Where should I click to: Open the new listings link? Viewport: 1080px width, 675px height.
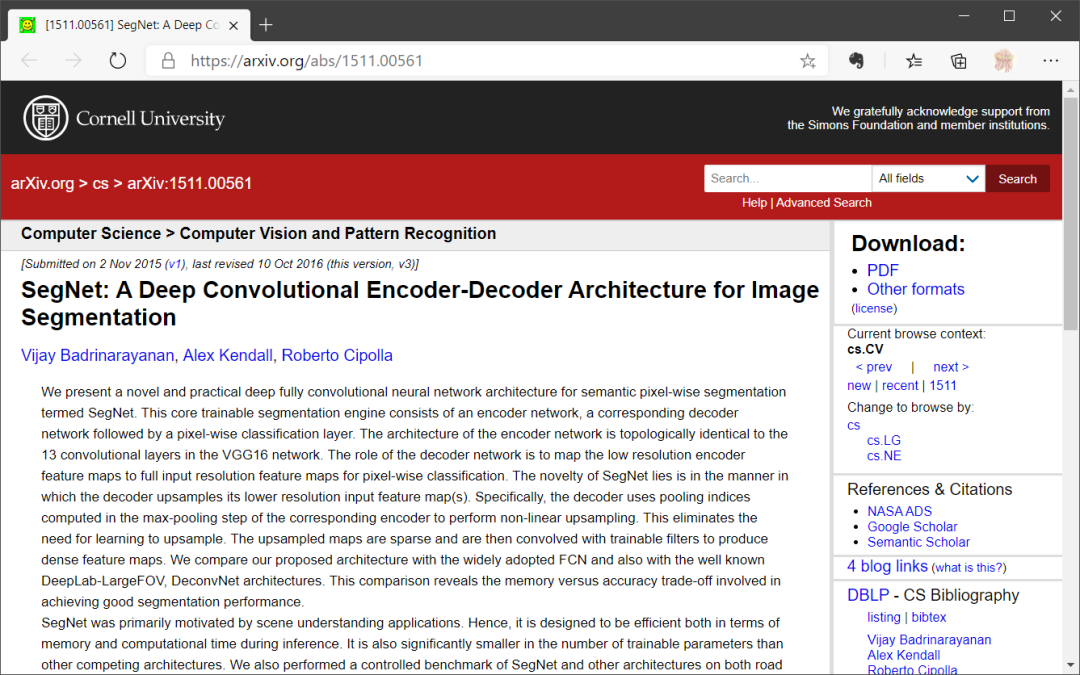pyautogui.click(x=859, y=386)
